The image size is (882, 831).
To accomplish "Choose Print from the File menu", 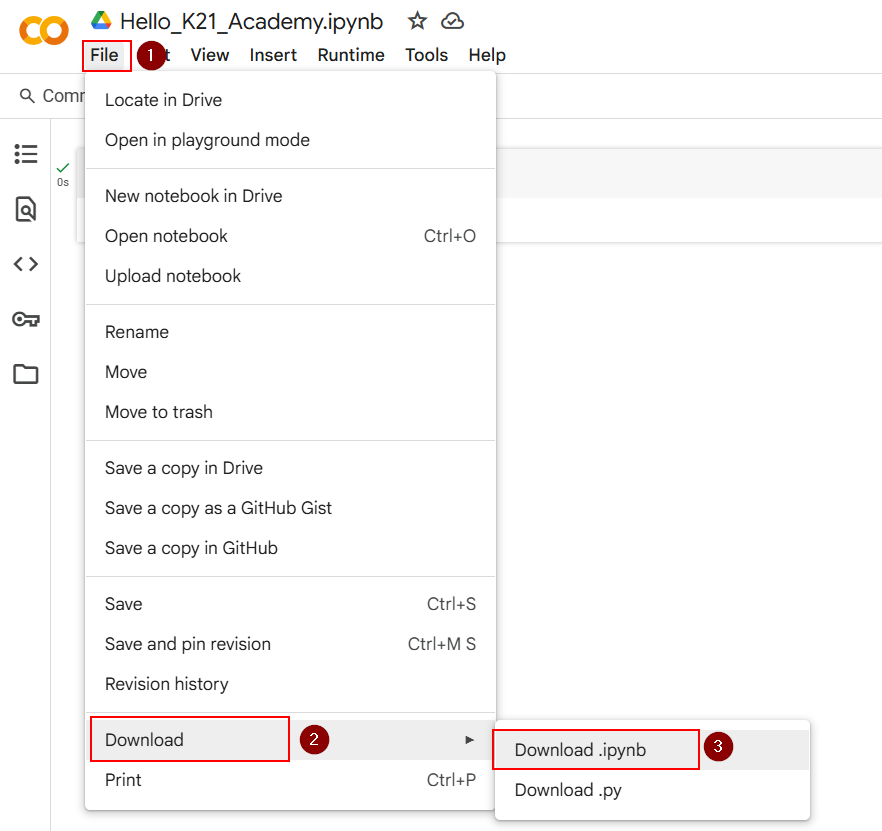I will pyautogui.click(x=290, y=780).
